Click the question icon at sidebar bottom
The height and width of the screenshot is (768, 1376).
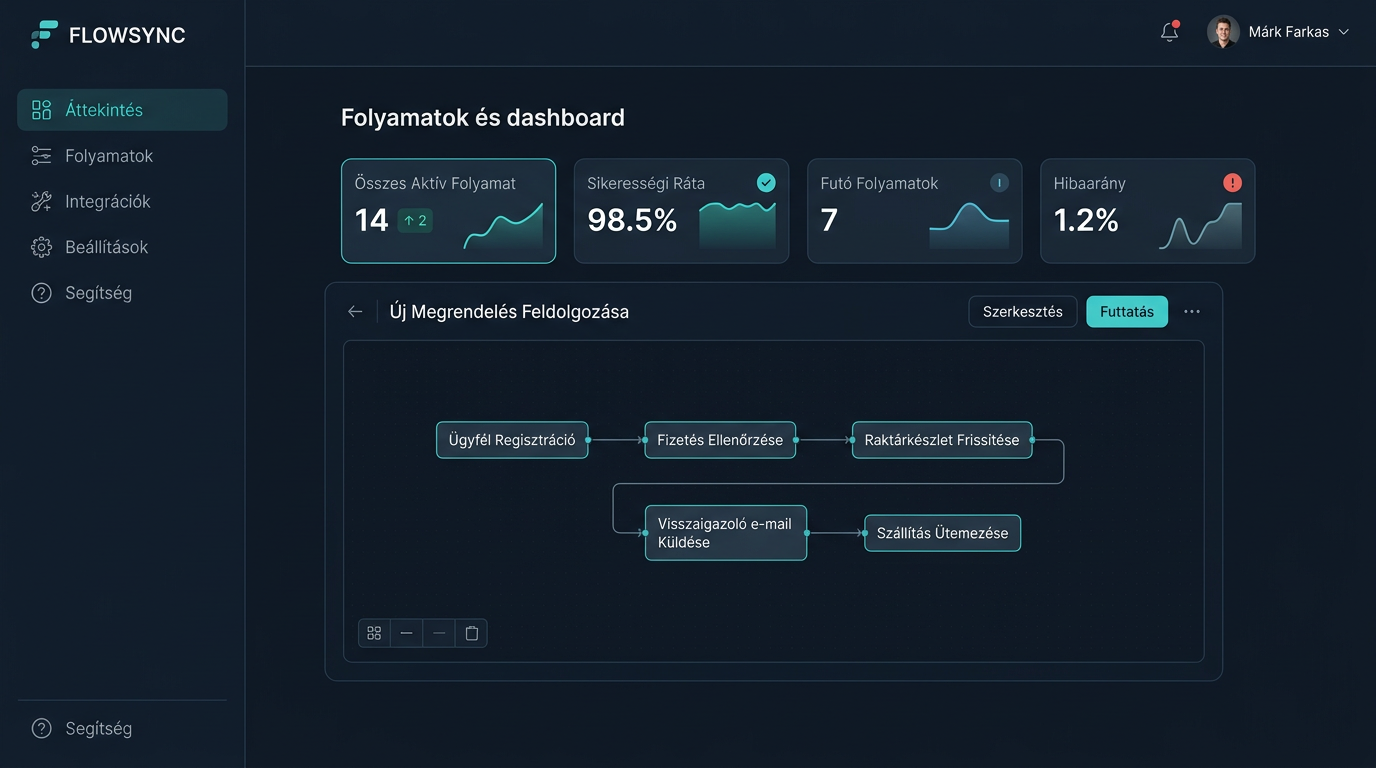[41, 729]
